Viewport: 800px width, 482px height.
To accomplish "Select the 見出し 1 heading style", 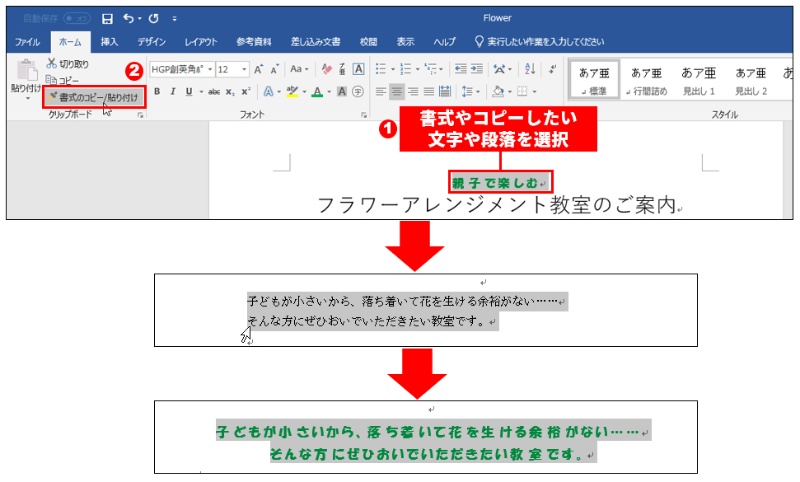I will point(698,80).
